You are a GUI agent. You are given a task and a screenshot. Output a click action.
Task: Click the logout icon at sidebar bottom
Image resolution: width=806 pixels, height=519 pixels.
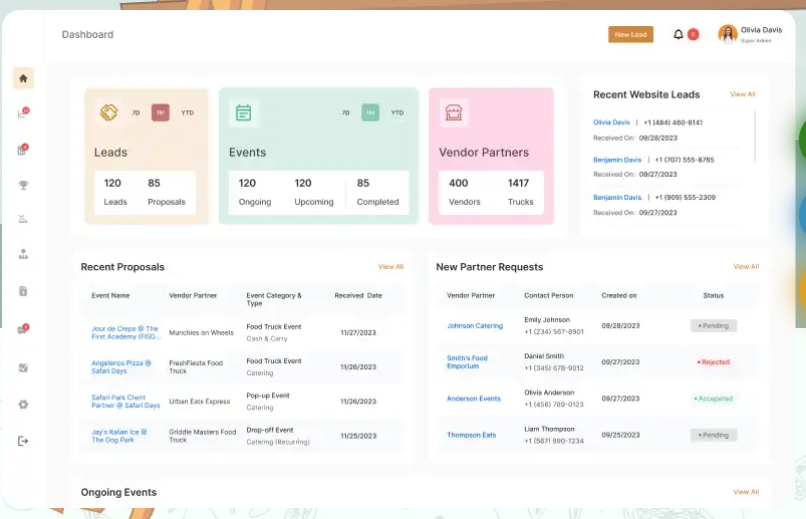(23, 441)
